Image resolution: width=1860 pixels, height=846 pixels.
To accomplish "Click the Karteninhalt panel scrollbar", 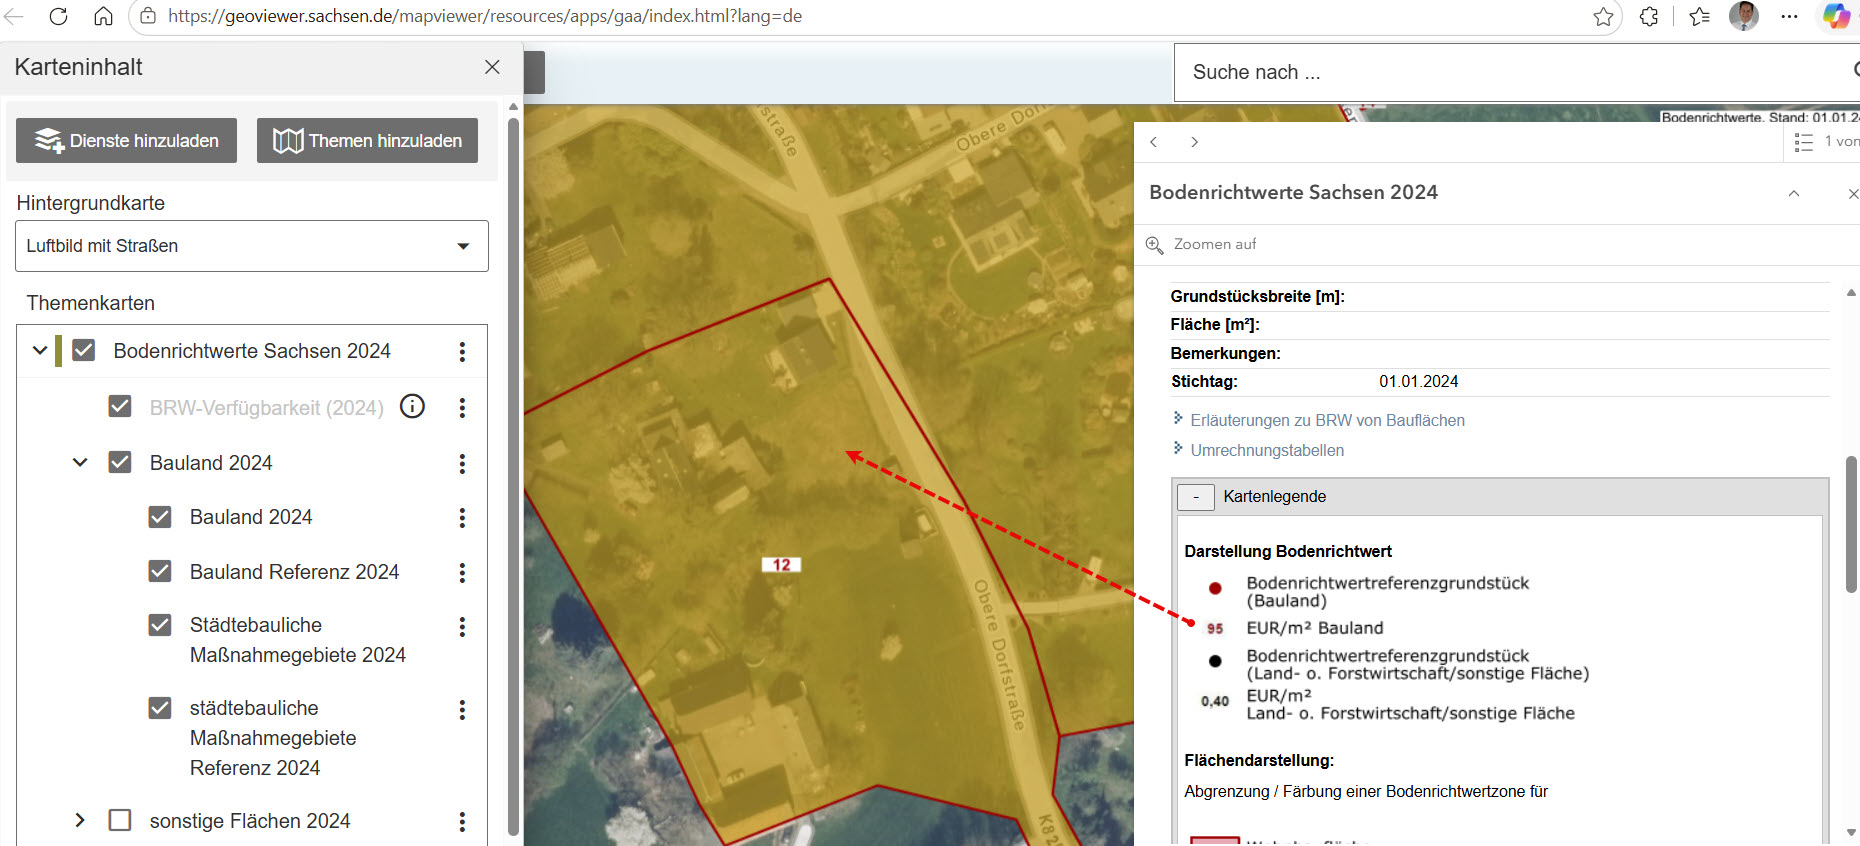I will pos(513,475).
